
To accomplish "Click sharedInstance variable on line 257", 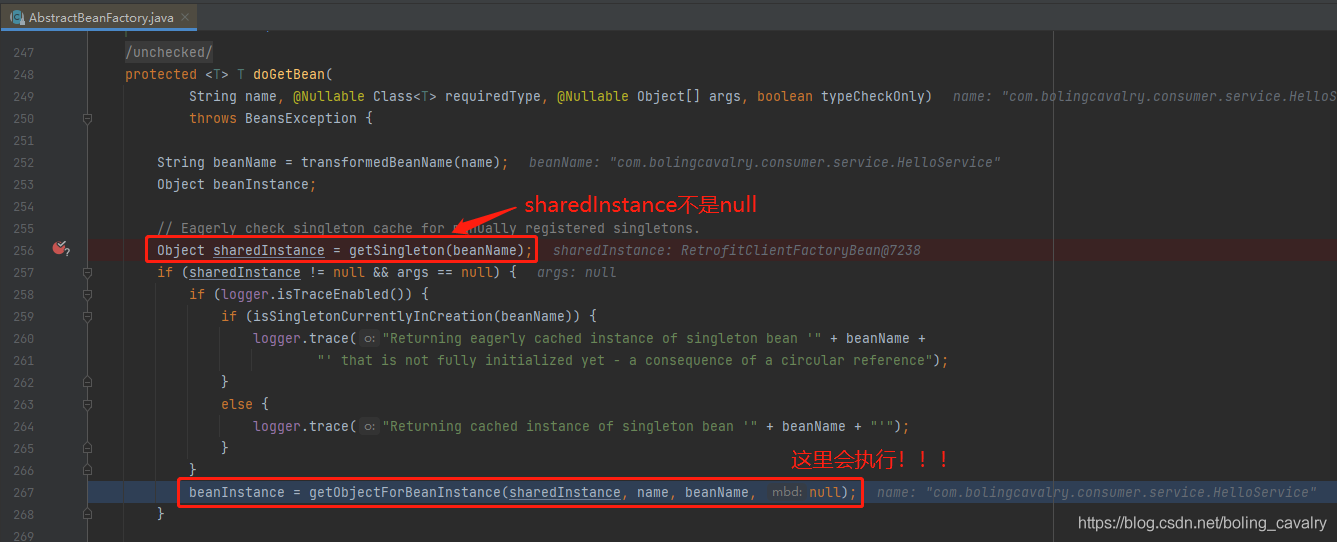I will point(245,272).
